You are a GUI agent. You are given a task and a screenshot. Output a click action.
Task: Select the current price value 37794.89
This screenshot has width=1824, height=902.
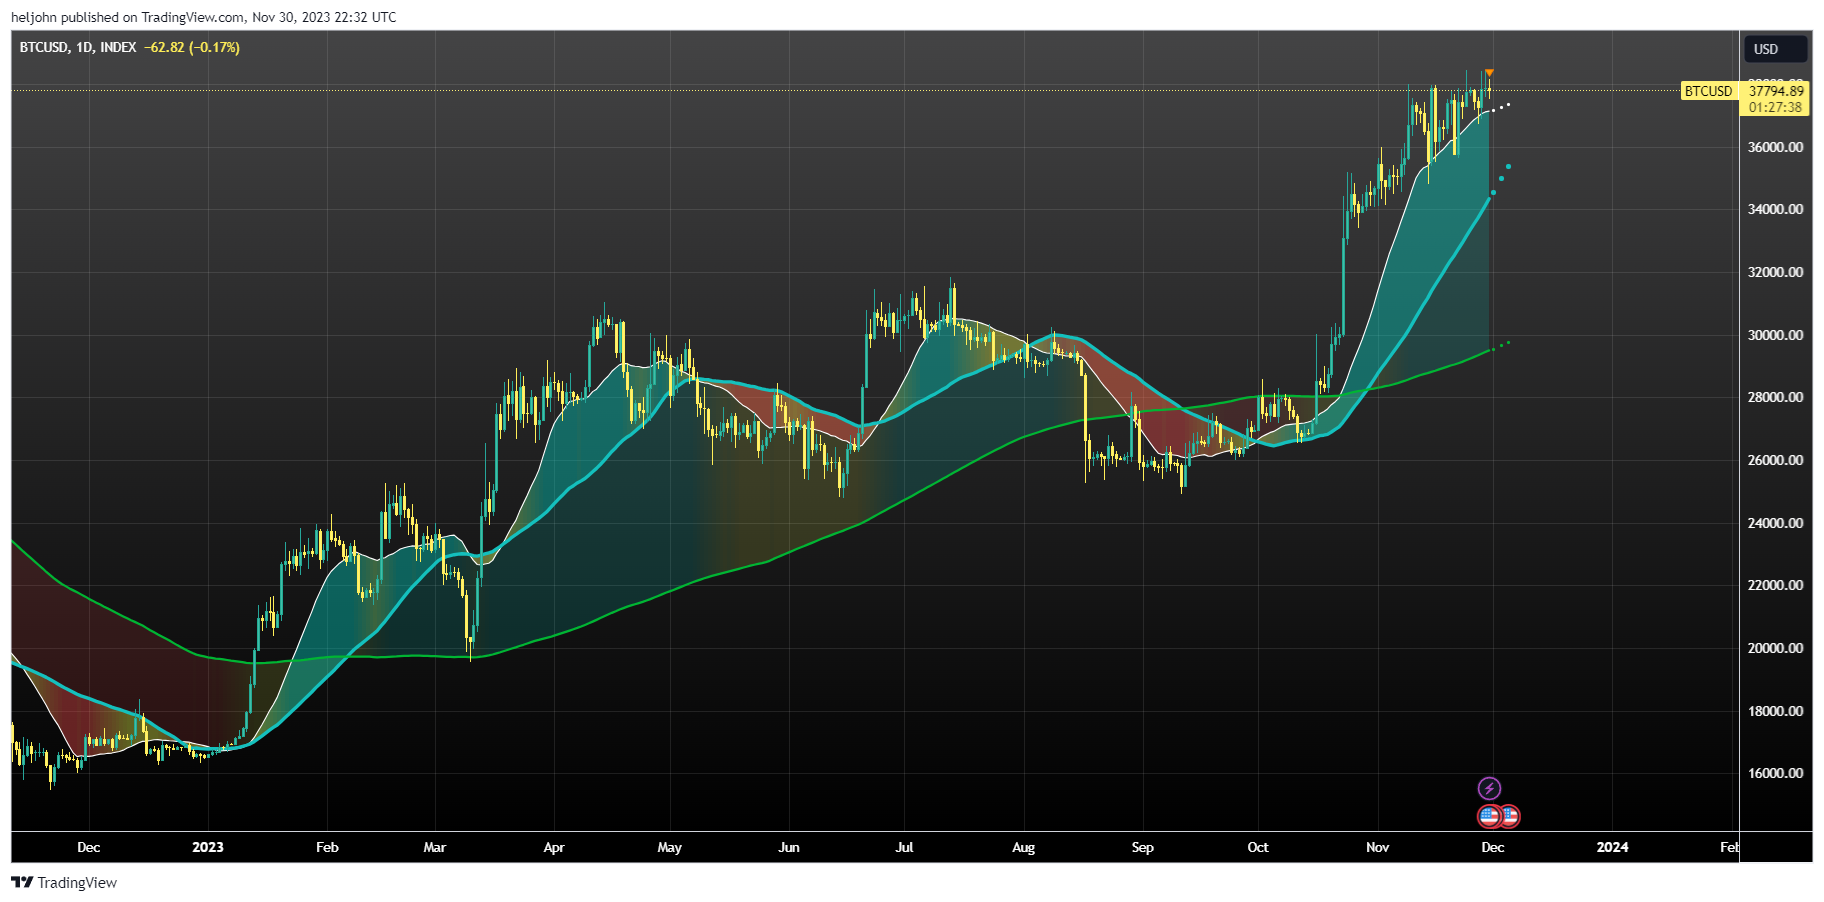(1776, 91)
